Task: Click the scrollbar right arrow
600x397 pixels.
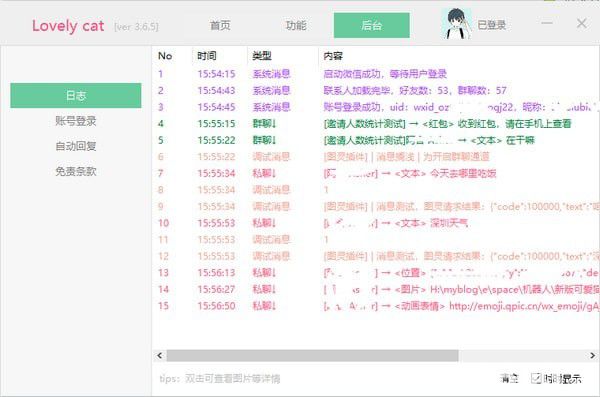Action: [x=592, y=356]
